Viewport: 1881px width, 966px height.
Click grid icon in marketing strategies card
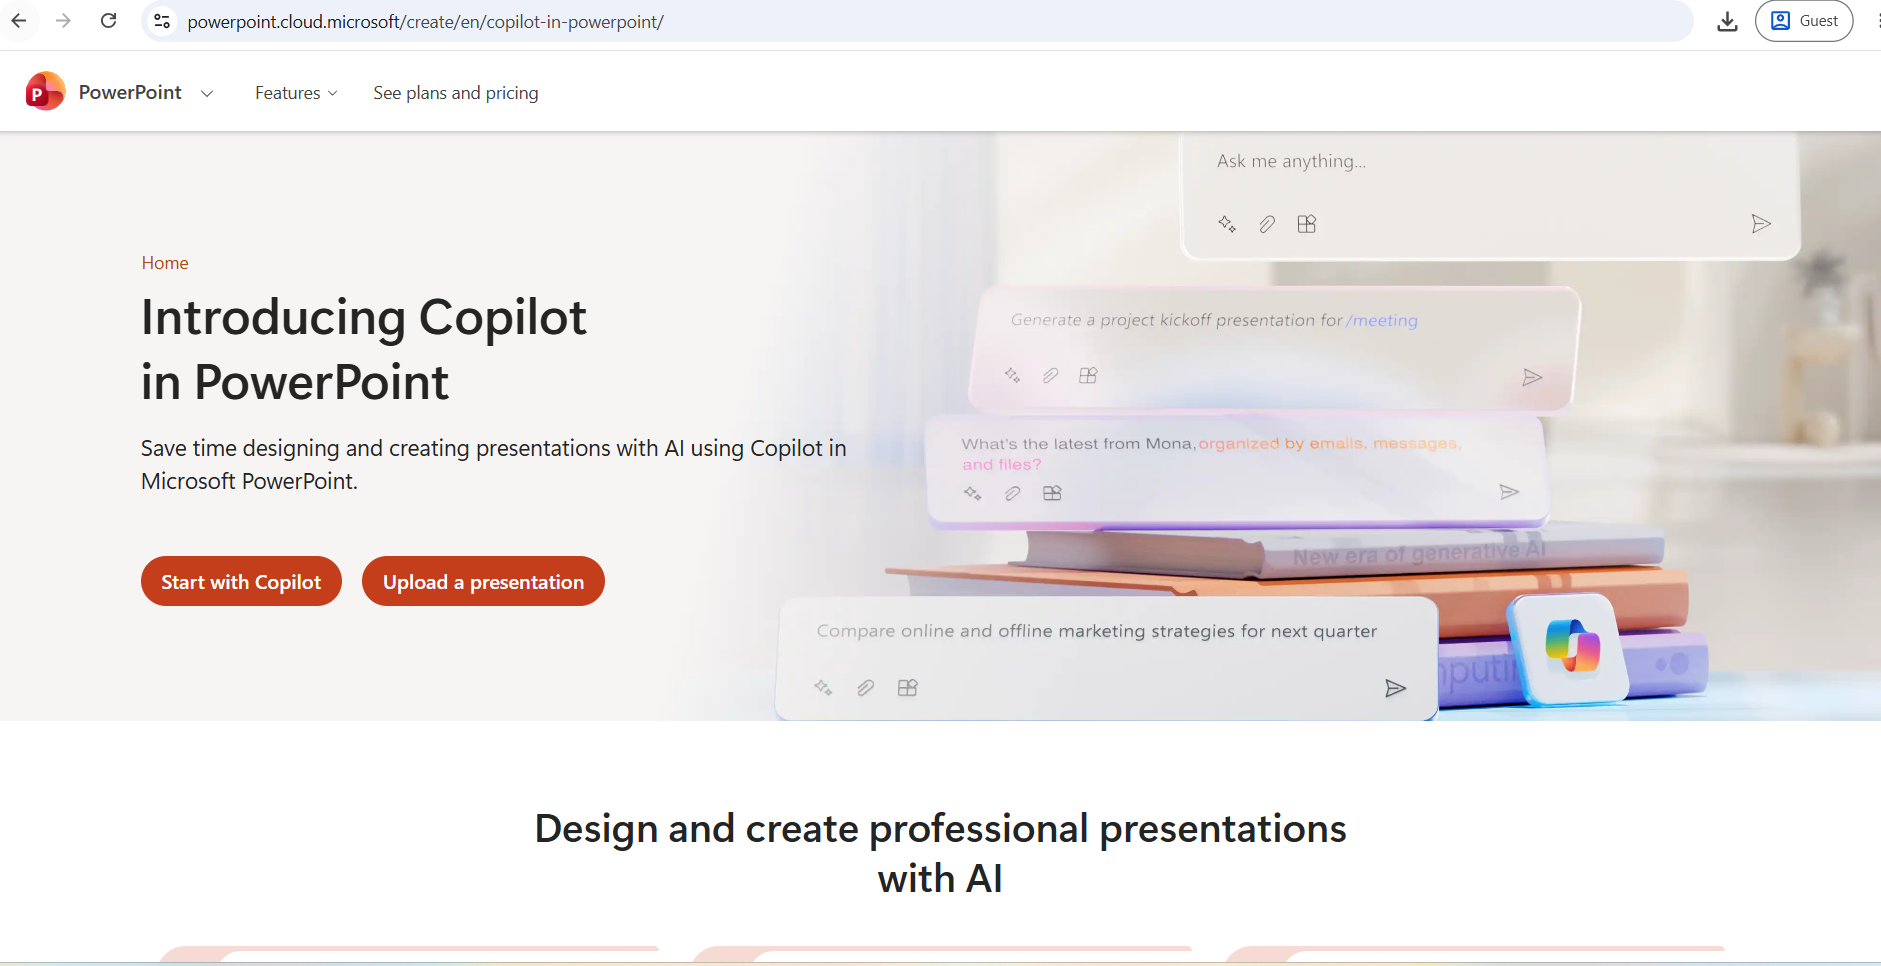coord(907,687)
